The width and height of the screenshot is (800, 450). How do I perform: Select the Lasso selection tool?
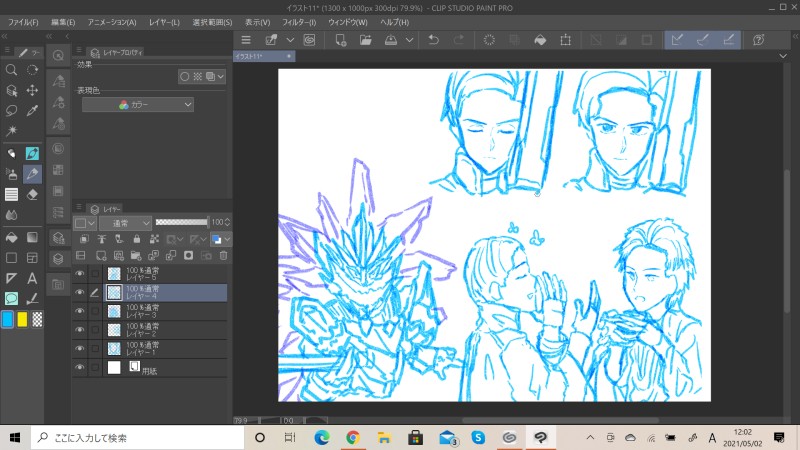point(11,111)
